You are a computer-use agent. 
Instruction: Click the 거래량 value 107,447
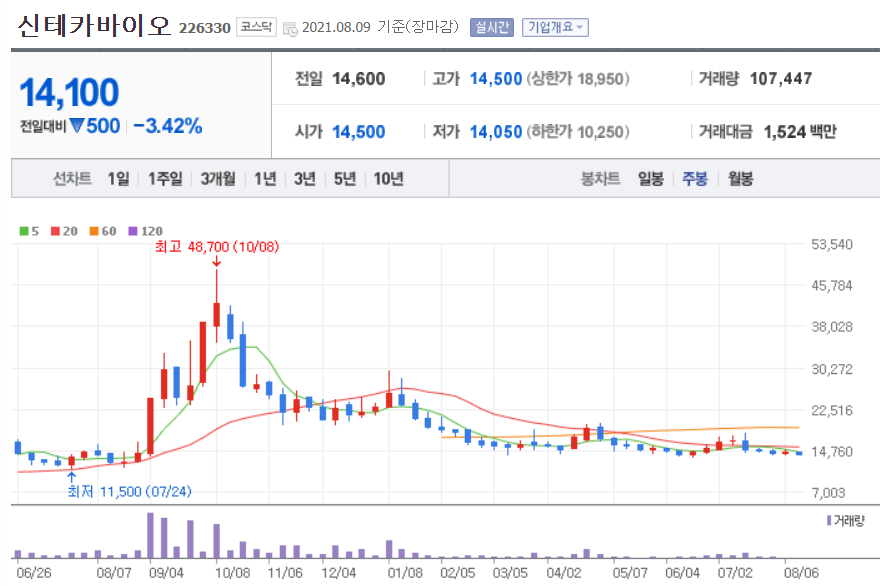[781, 79]
